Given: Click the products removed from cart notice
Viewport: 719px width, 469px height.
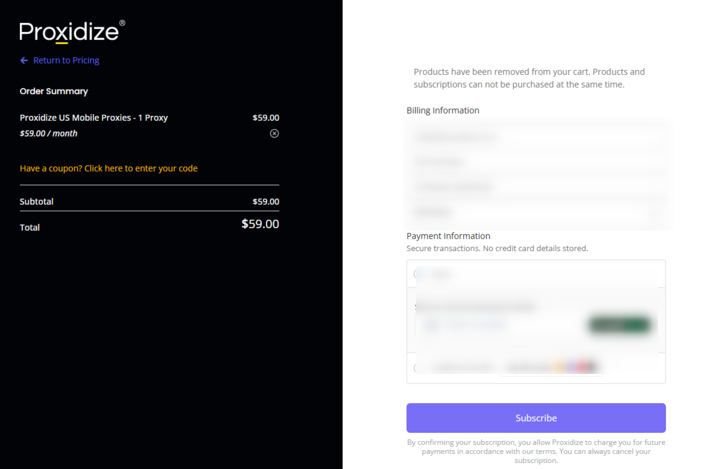Looking at the screenshot, I should pyautogui.click(x=529, y=78).
